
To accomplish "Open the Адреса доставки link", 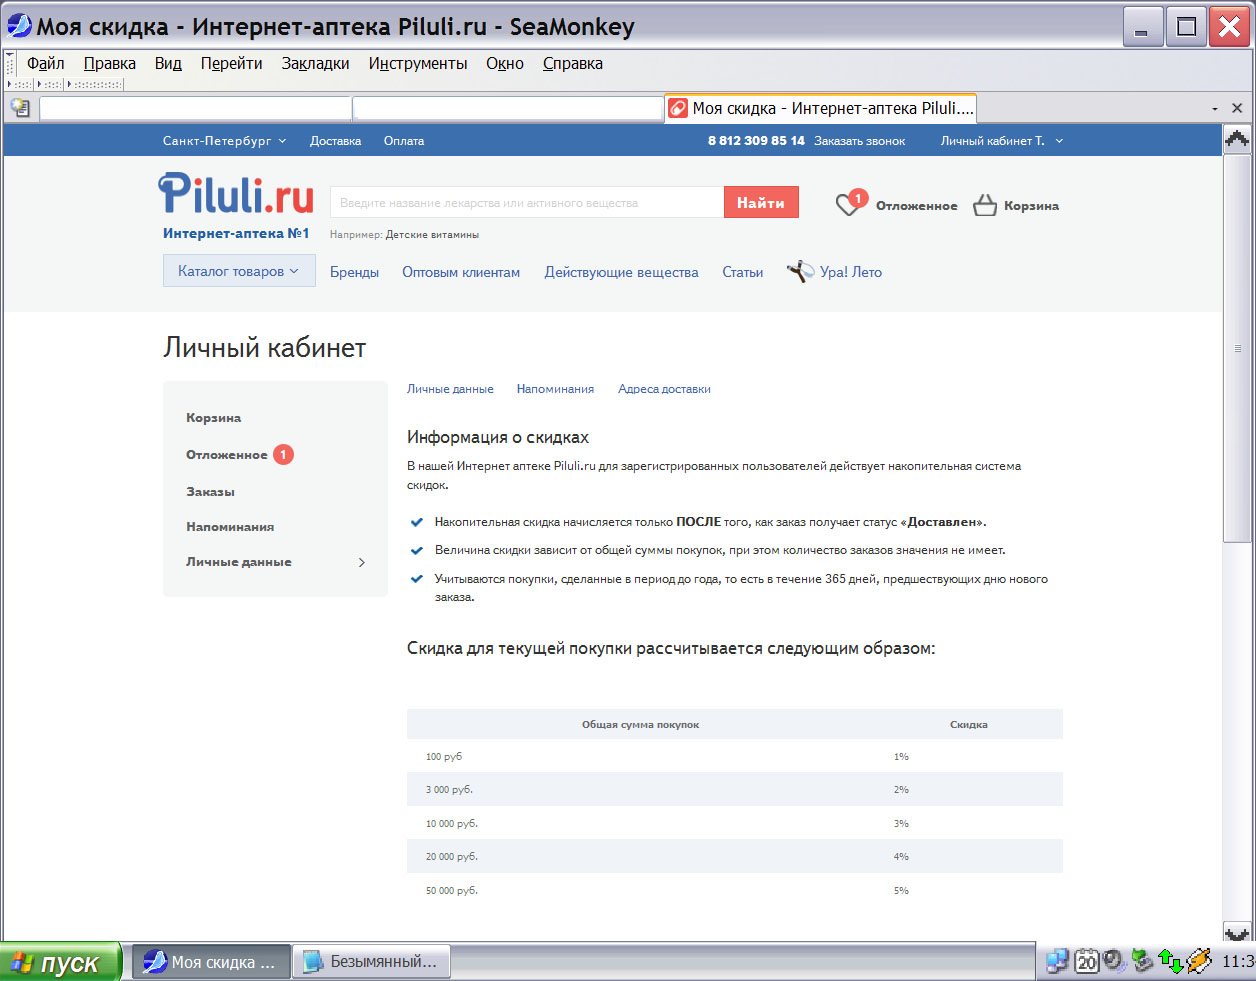I will click(664, 389).
